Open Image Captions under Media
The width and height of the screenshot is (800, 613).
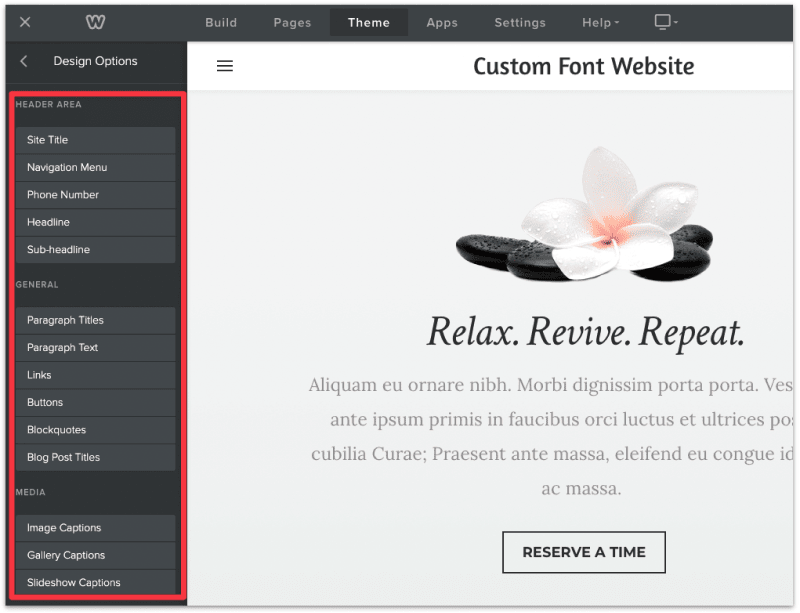tap(95, 527)
